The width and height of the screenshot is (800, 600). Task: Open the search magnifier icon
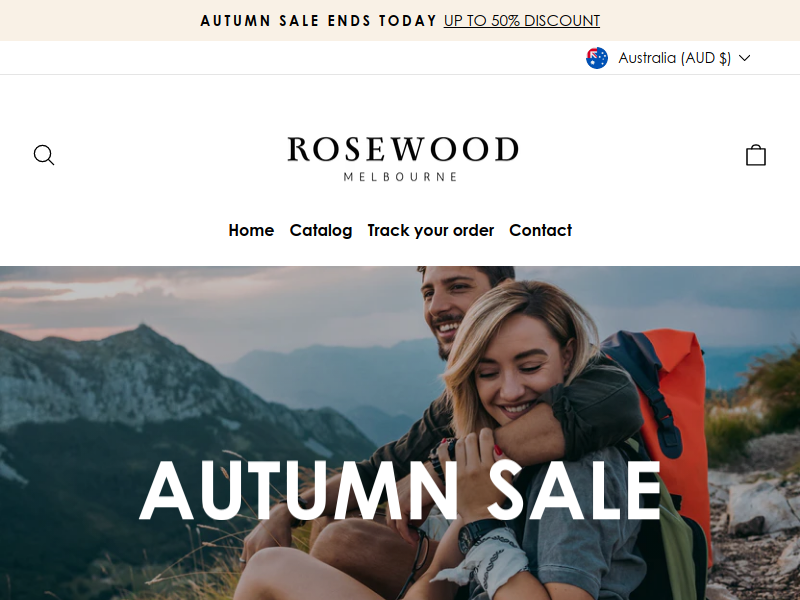(44, 155)
